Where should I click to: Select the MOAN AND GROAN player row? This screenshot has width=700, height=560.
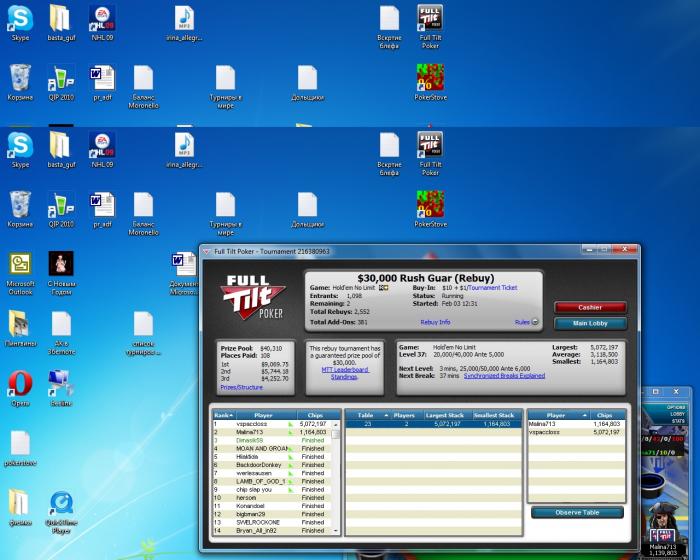click(271, 448)
